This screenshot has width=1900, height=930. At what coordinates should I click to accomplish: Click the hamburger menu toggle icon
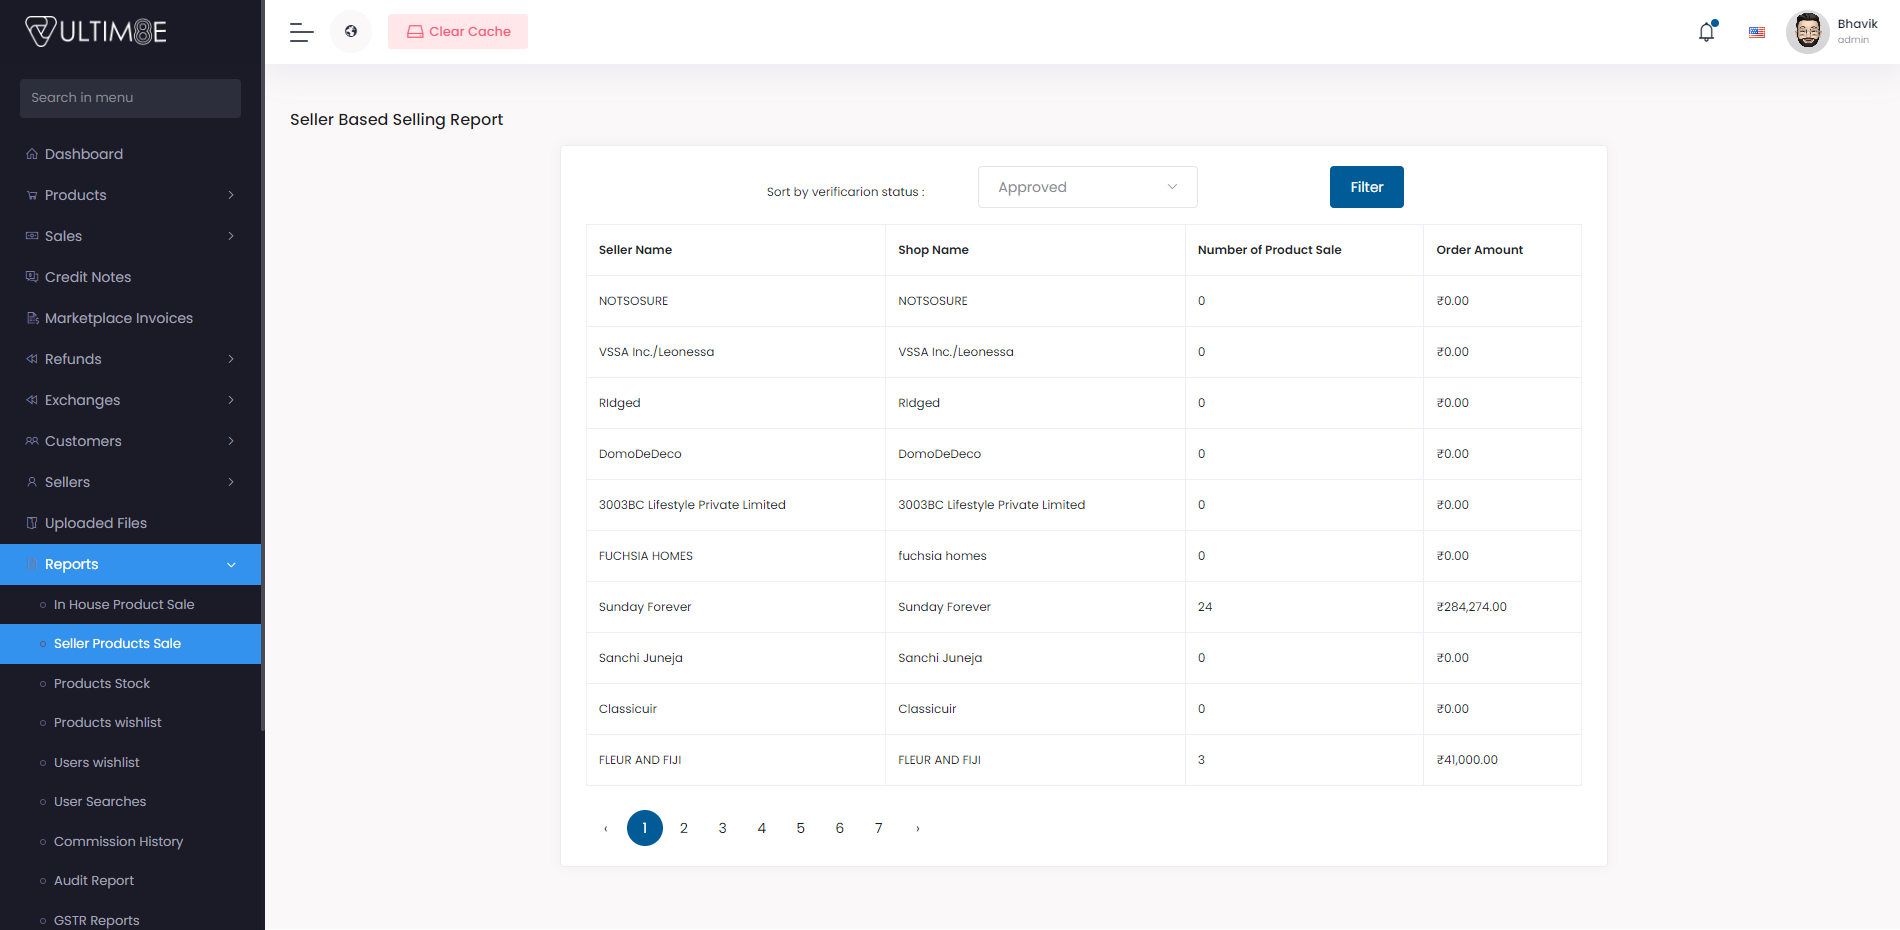[301, 32]
